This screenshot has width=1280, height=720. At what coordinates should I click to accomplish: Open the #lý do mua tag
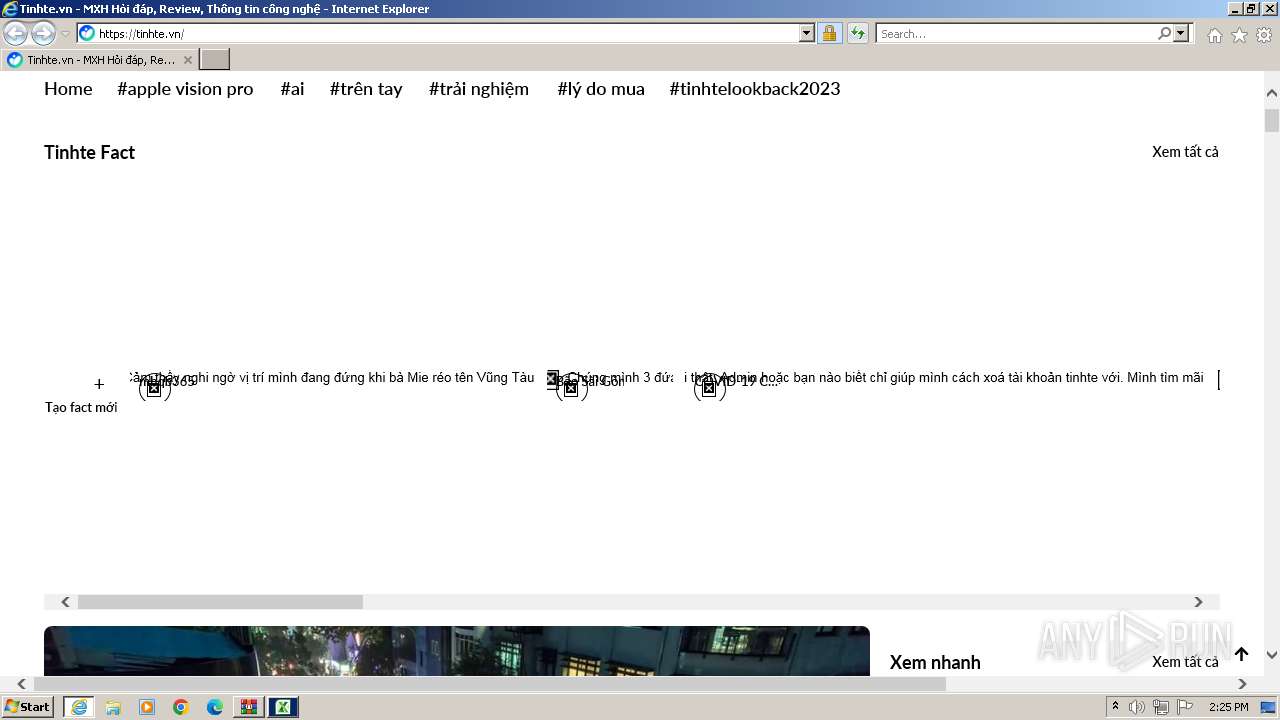point(601,89)
